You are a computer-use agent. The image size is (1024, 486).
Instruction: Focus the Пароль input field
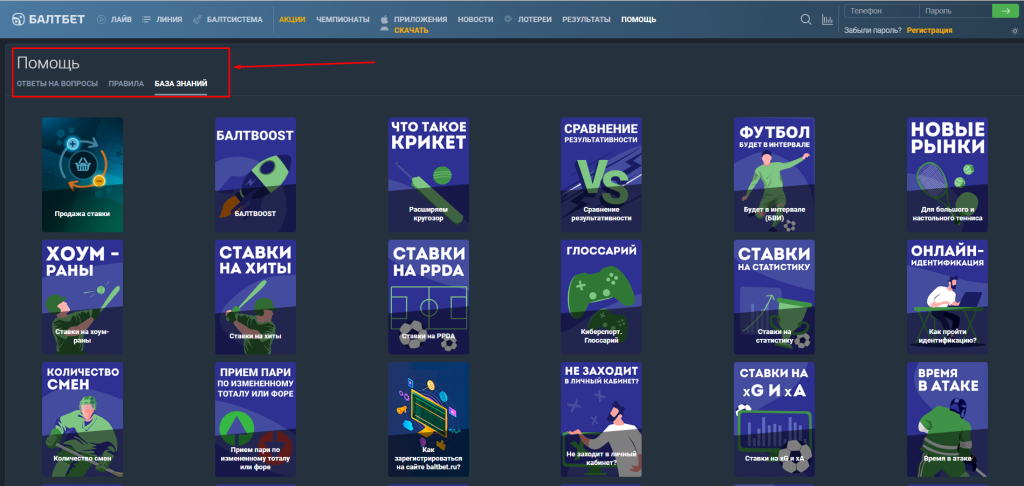point(955,11)
